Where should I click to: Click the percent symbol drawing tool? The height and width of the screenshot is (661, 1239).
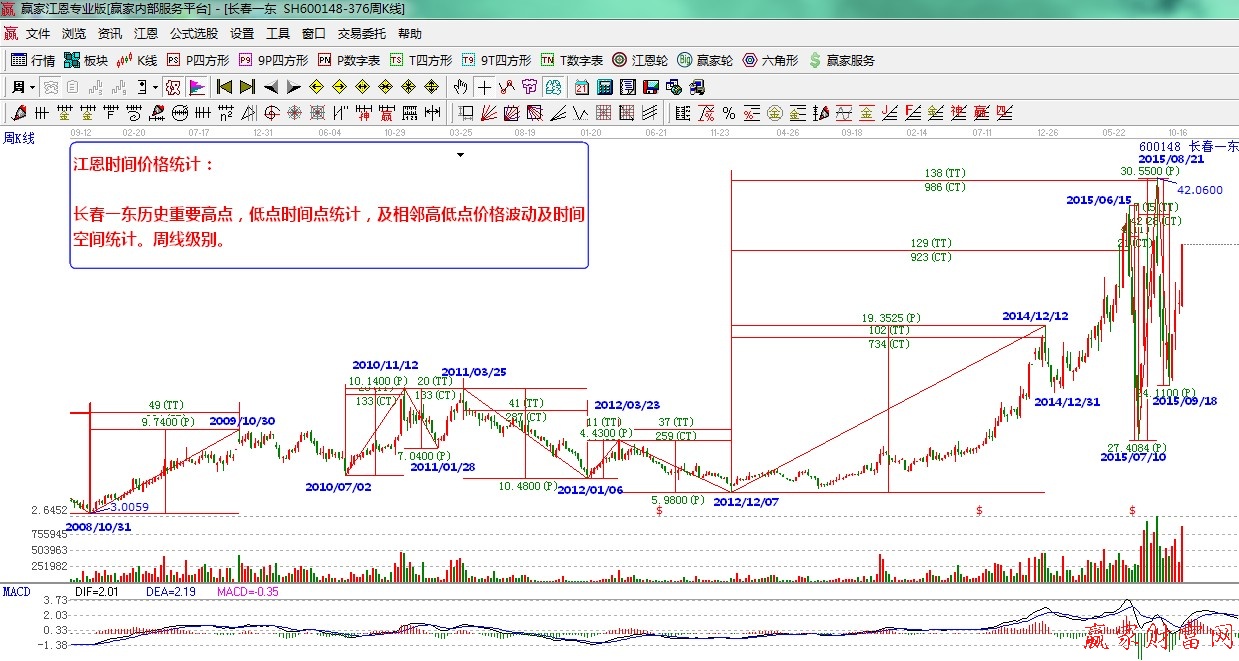(729, 112)
